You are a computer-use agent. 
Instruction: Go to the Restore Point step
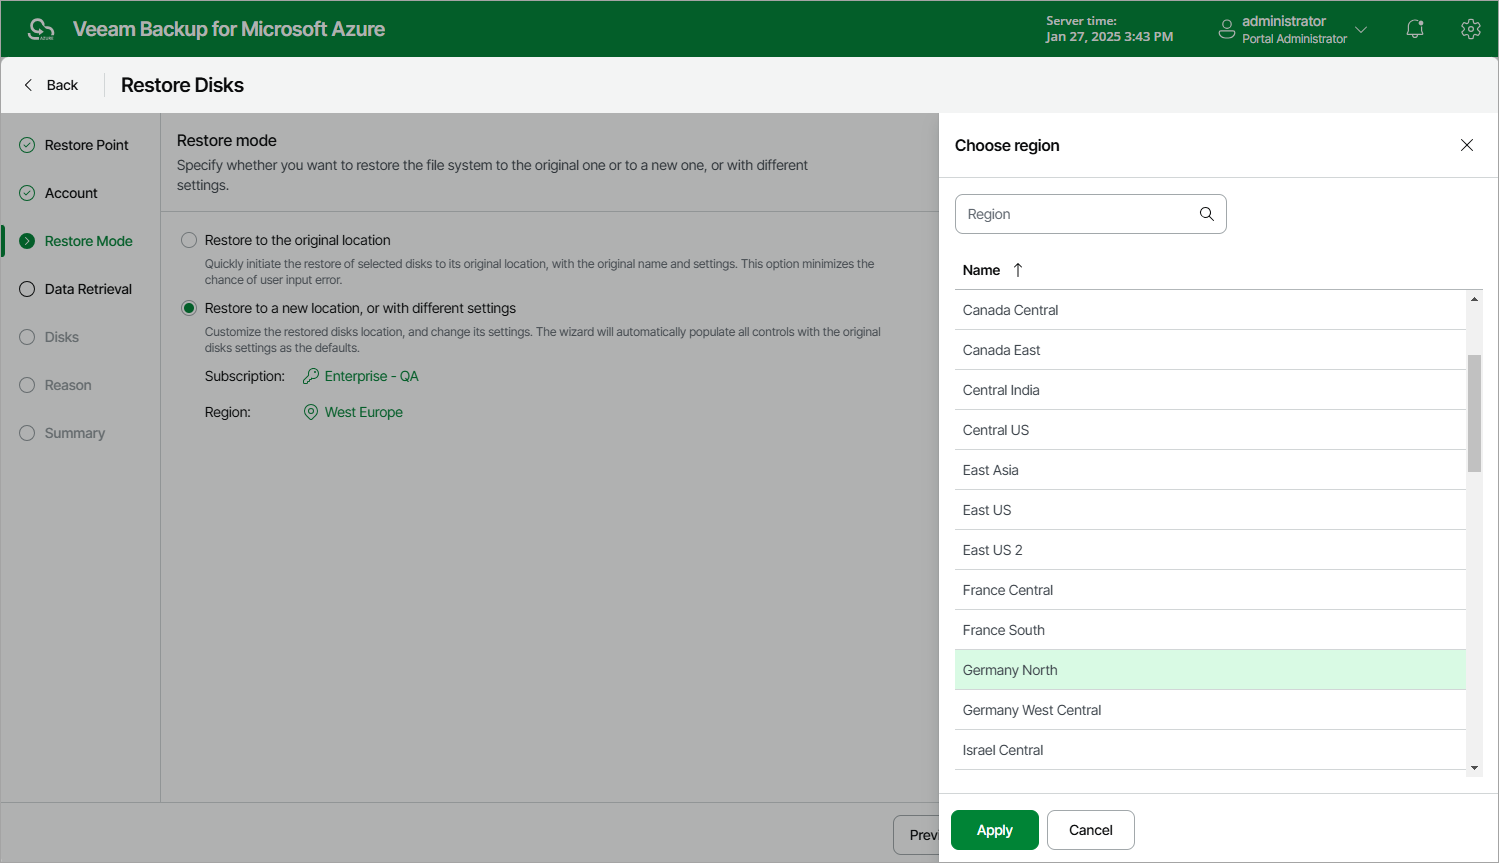pos(87,145)
